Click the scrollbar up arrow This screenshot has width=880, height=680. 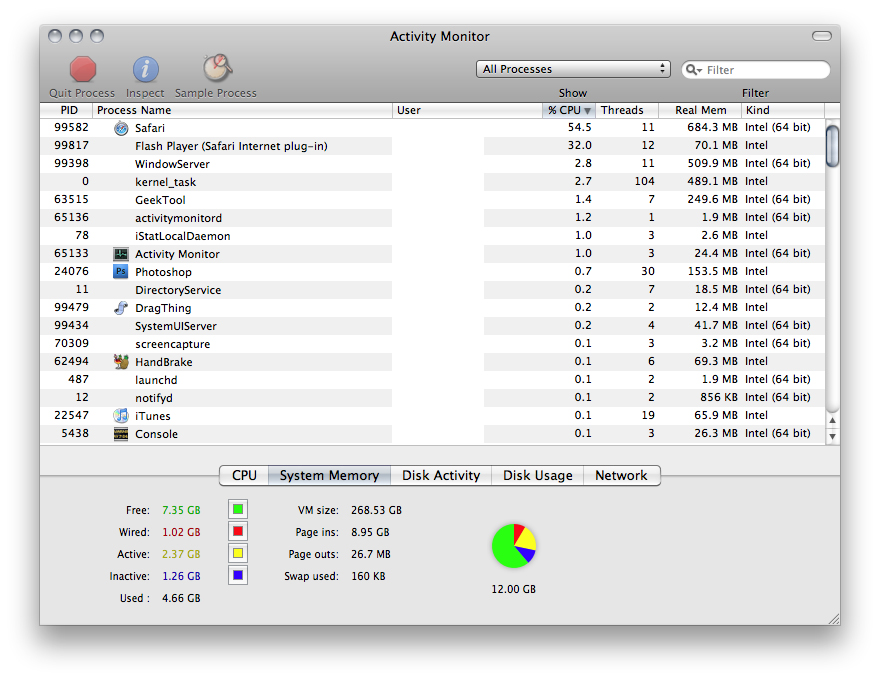coord(833,420)
